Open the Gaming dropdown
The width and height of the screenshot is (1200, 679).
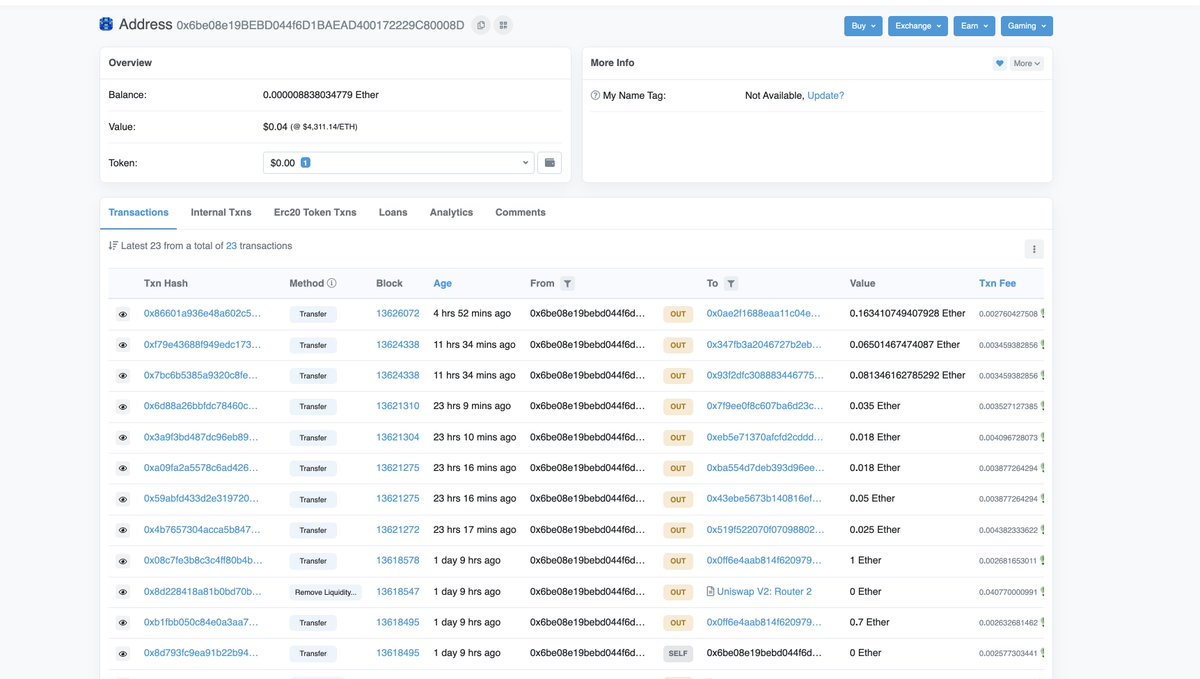click(x=1026, y=26)
